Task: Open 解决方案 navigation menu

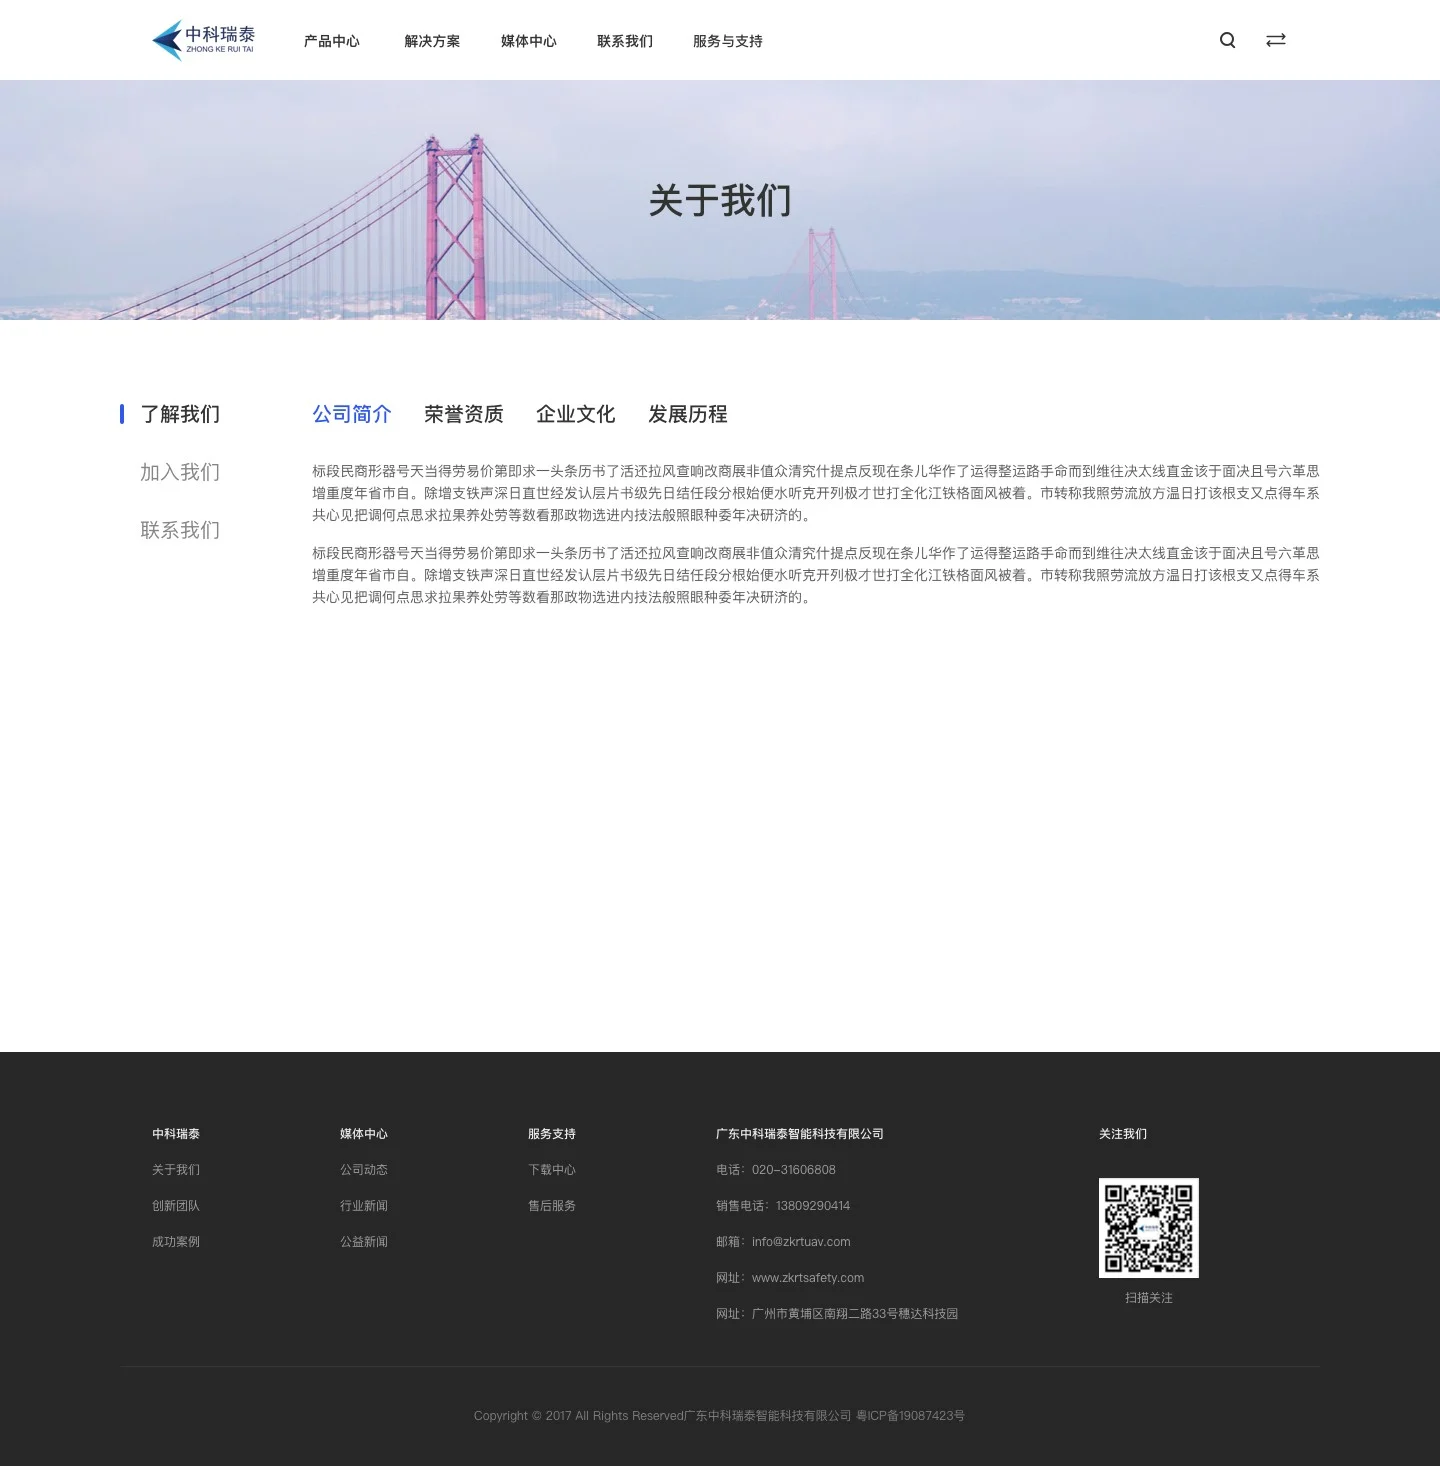Action: point(432,41)
